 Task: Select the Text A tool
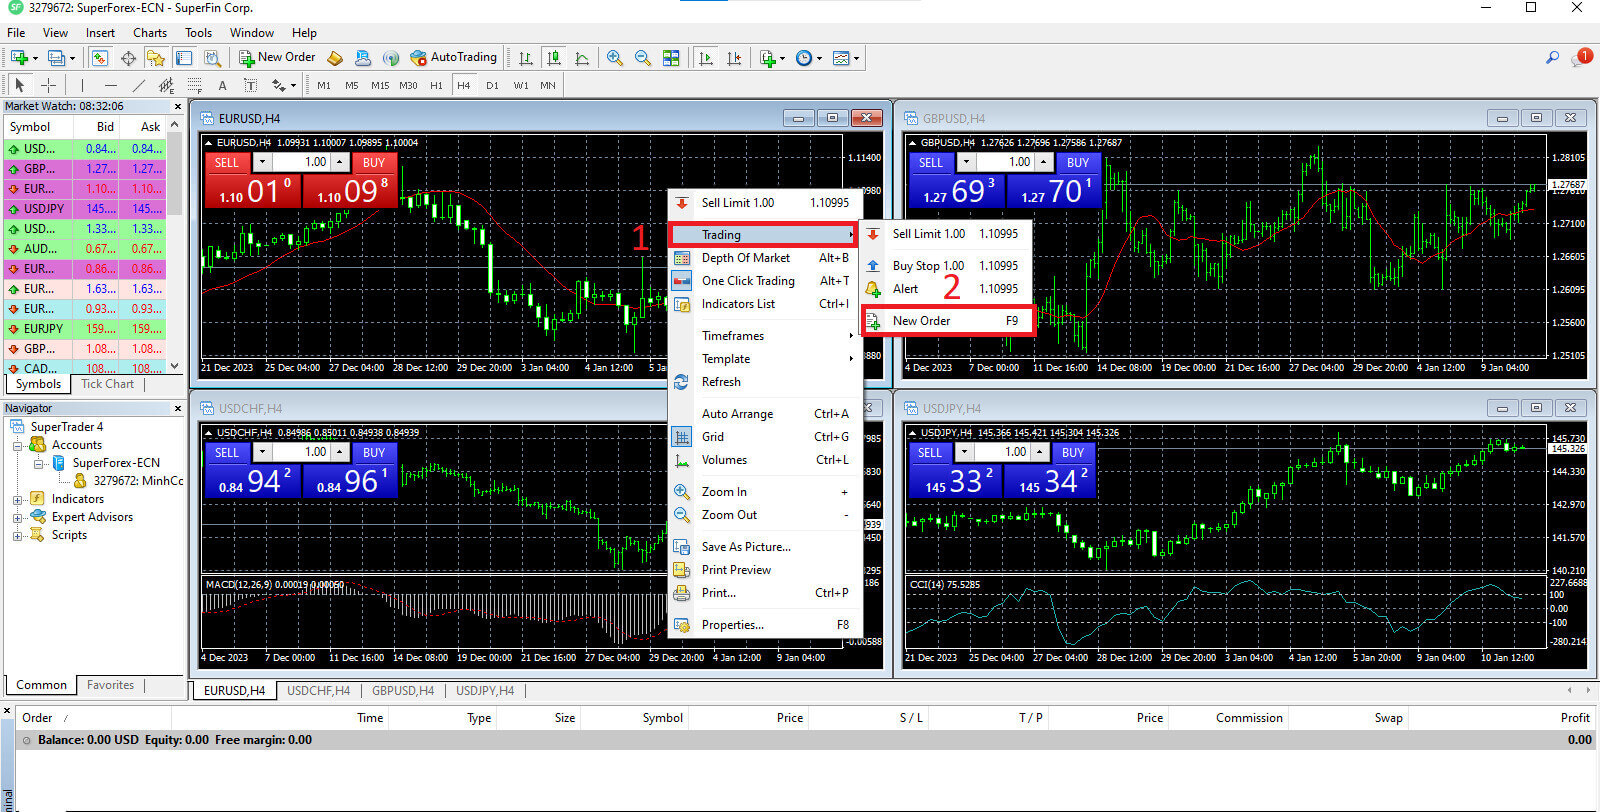222,85
